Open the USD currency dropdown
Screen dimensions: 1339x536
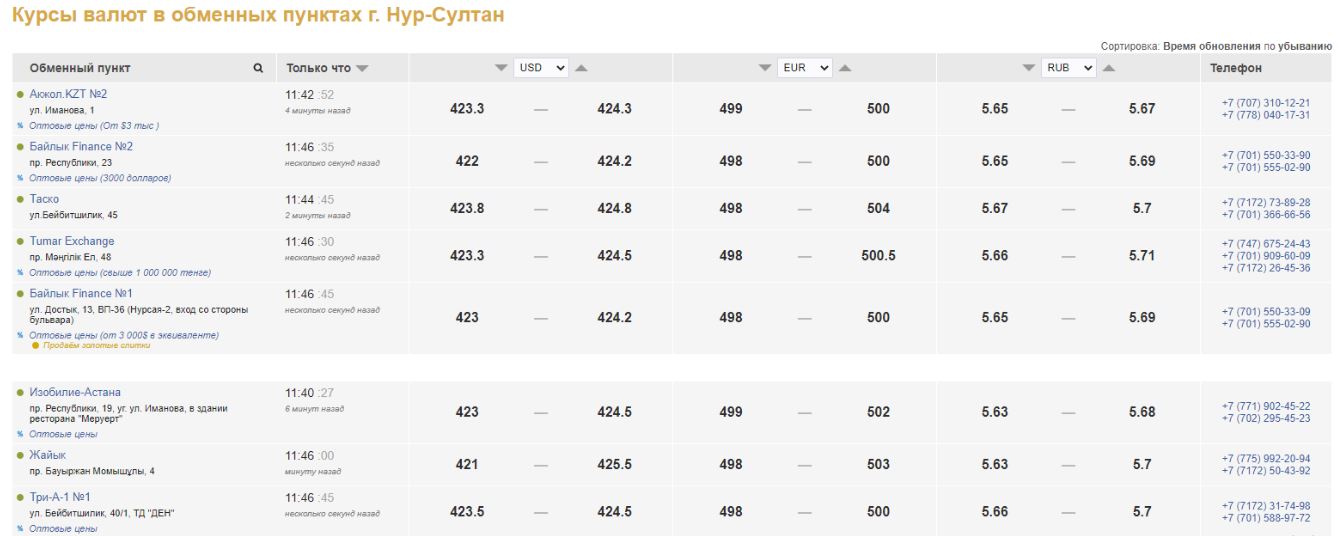(x=541, y=68)
